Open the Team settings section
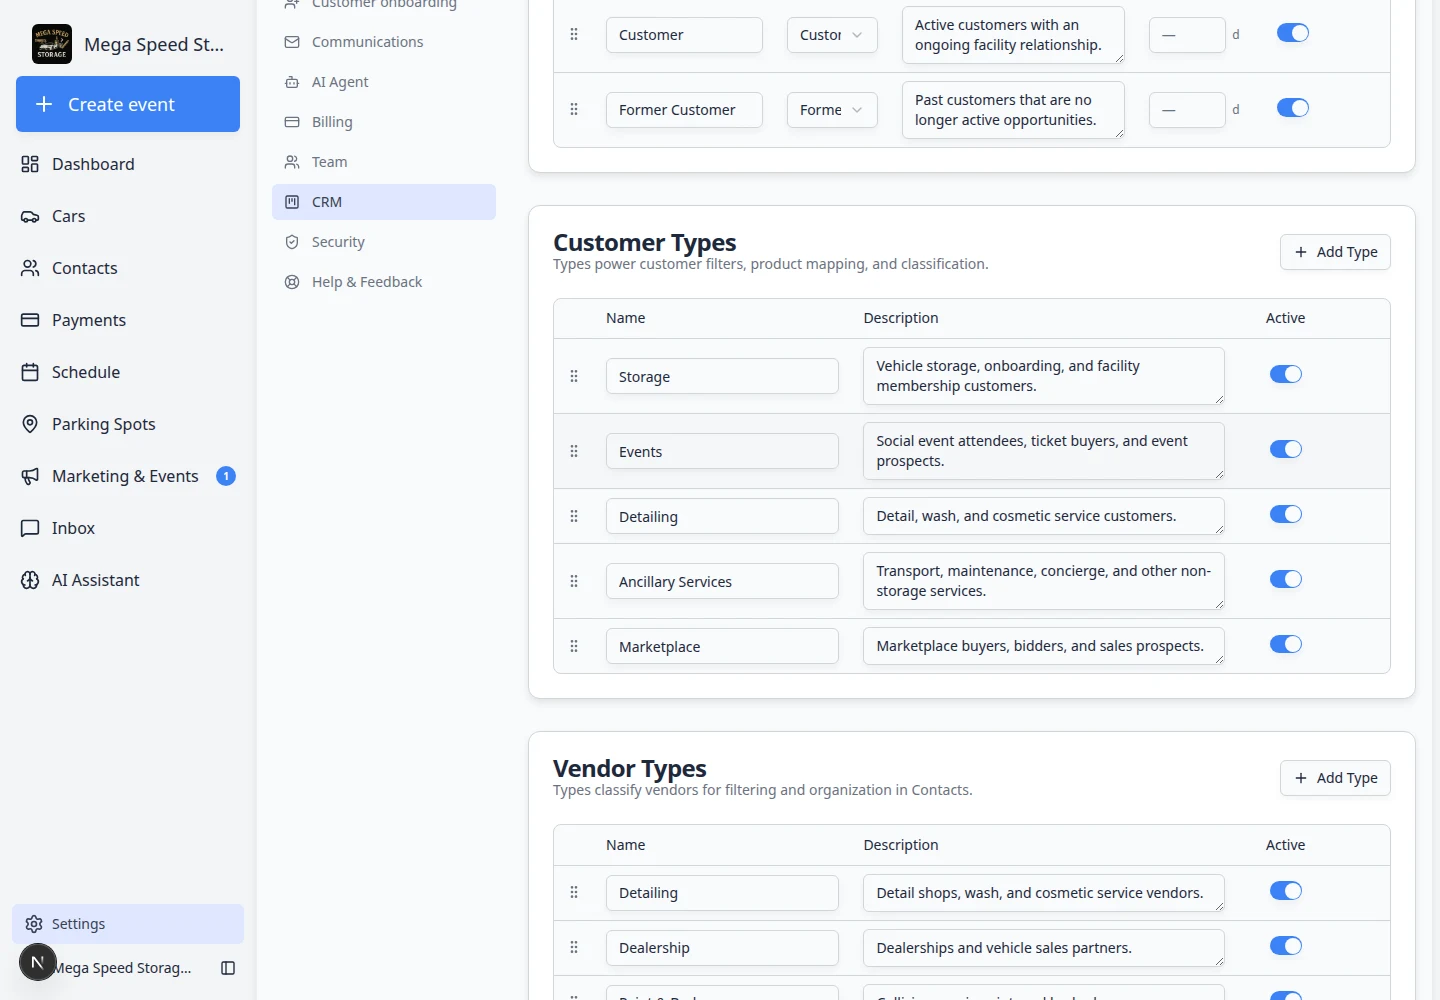 (384, 162)
